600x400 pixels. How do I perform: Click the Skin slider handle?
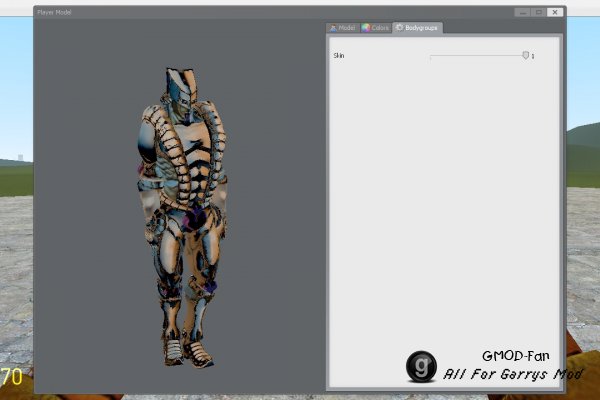(x=526, y=56)
